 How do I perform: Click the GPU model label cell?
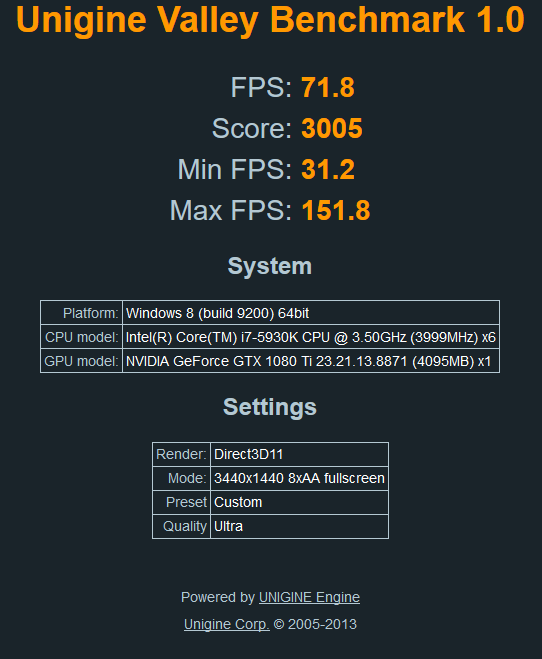[x=82, y=361]
